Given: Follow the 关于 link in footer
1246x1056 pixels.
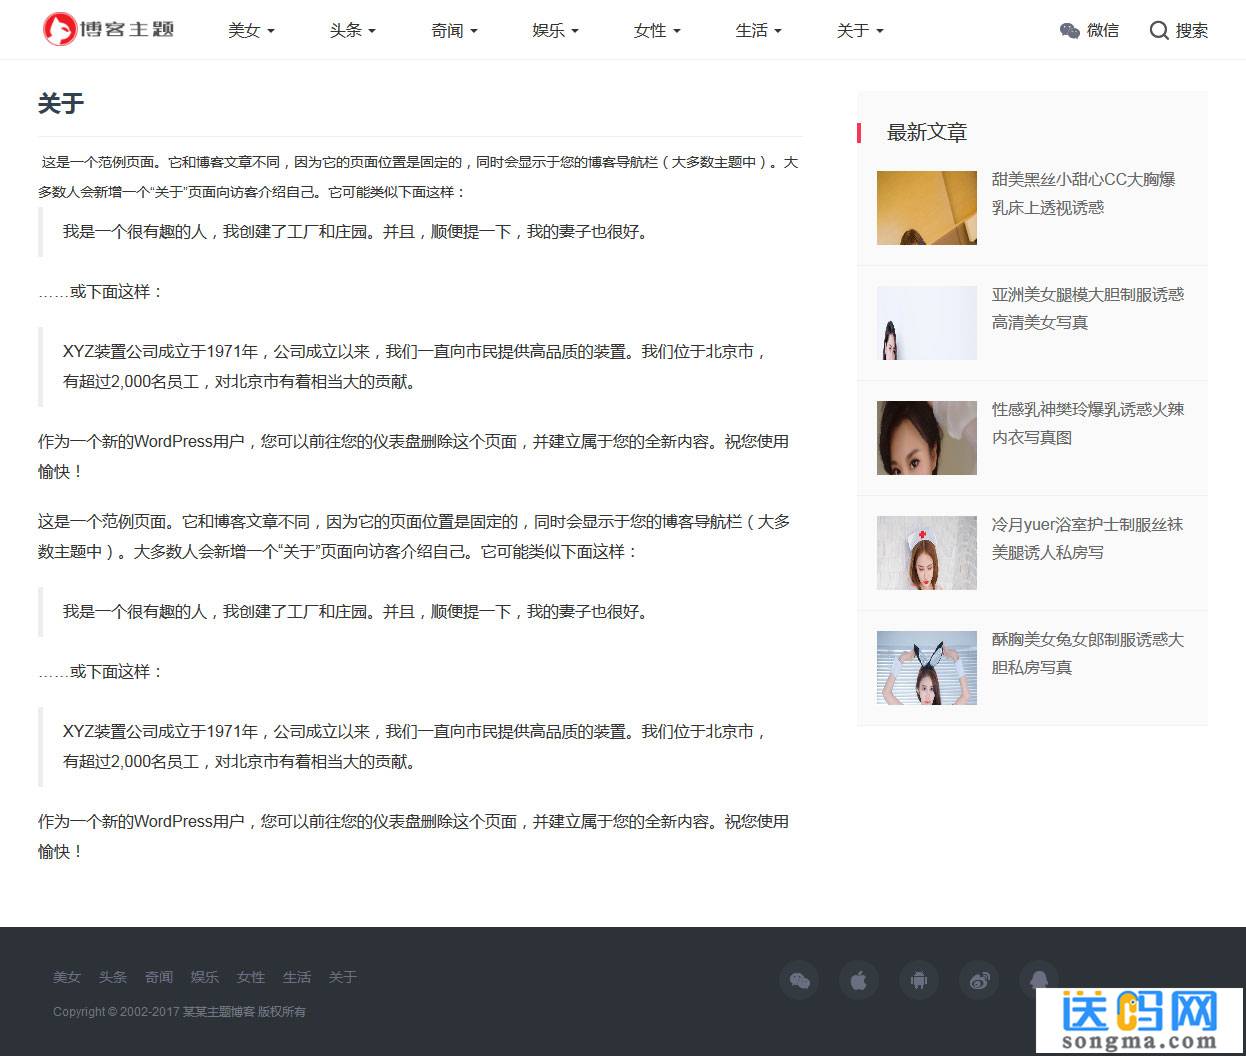Looking at the screenshot, I should click(x=343, y=977).
